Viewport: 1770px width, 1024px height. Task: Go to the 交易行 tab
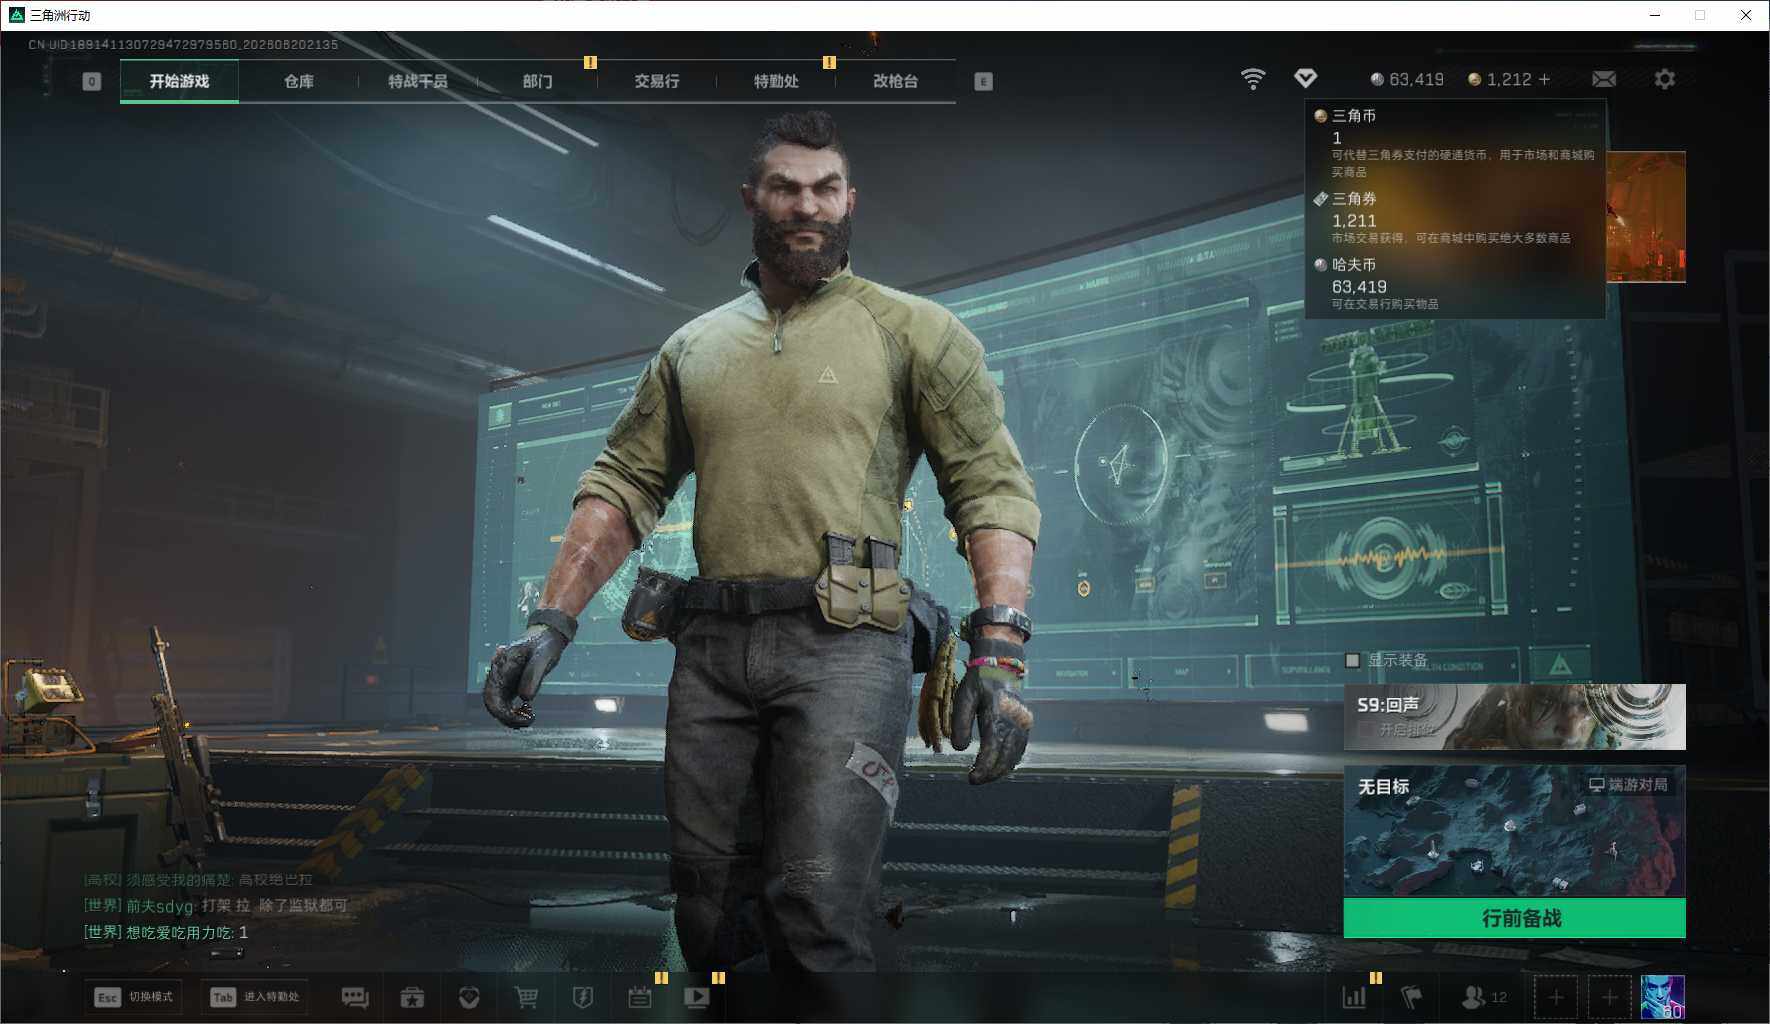coord(656,81)
